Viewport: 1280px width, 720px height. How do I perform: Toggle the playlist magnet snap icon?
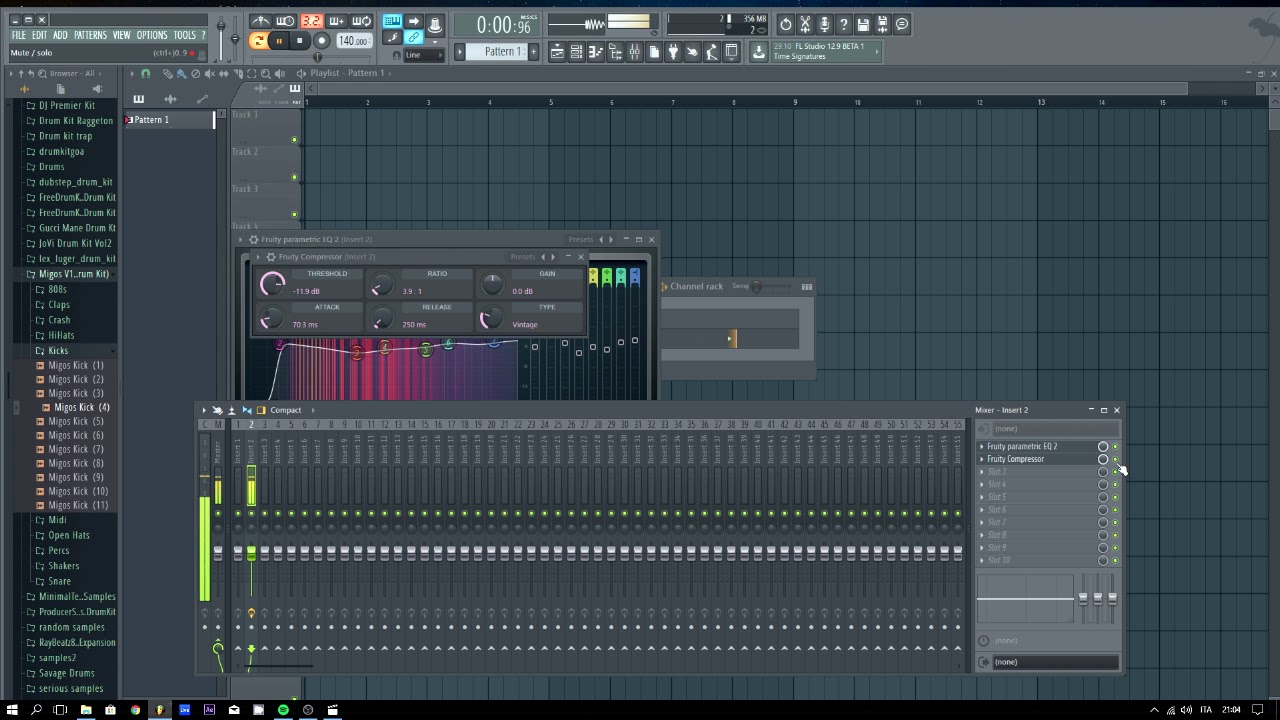pos(146,73)
